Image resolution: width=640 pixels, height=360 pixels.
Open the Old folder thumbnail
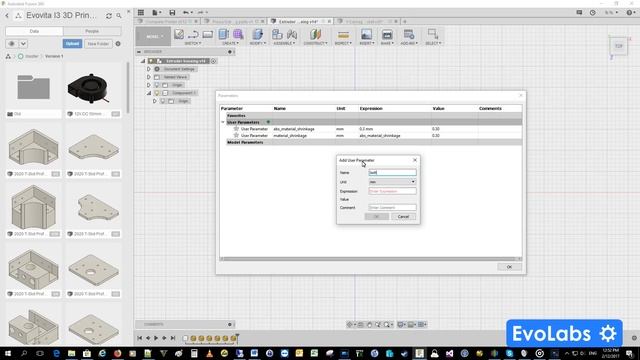33,87
